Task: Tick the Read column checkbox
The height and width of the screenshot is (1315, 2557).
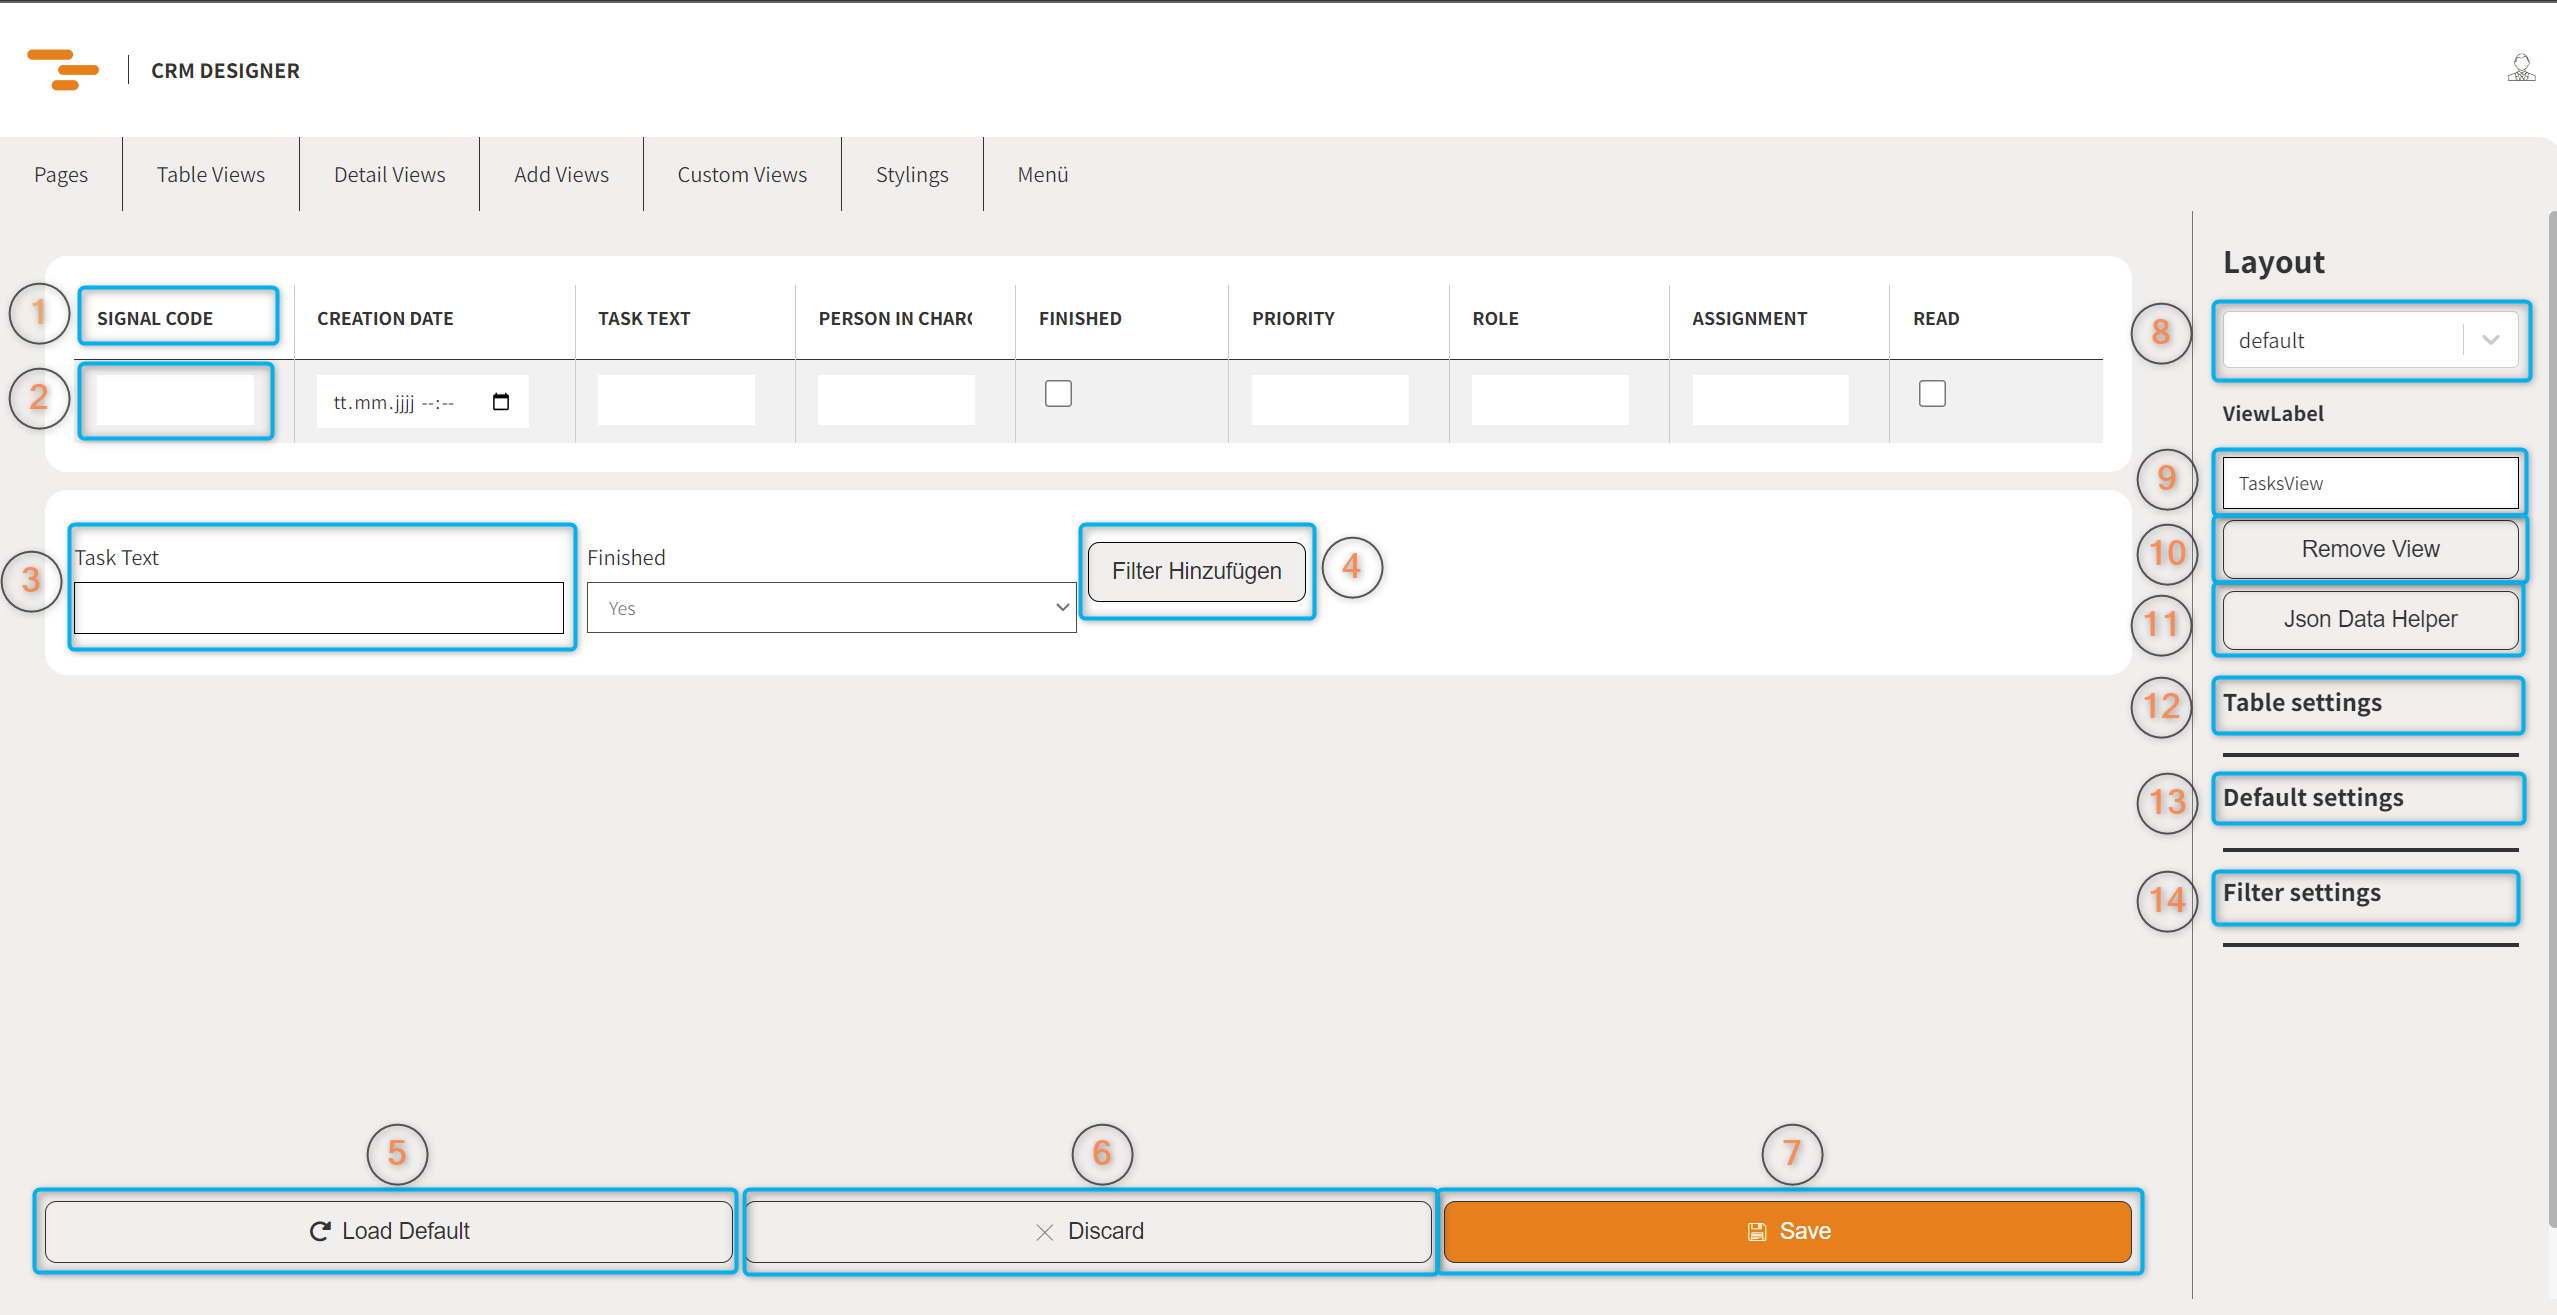Action: (x=1932, y=393)
